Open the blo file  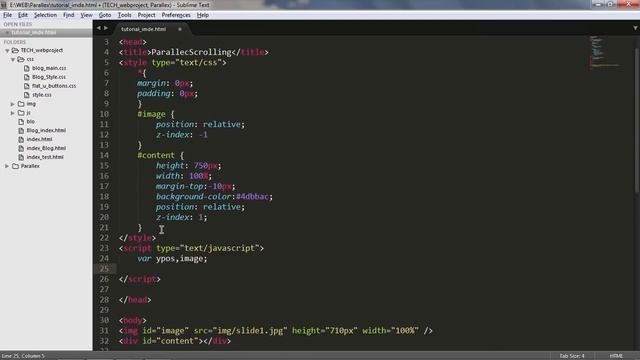tap(31, 122)
